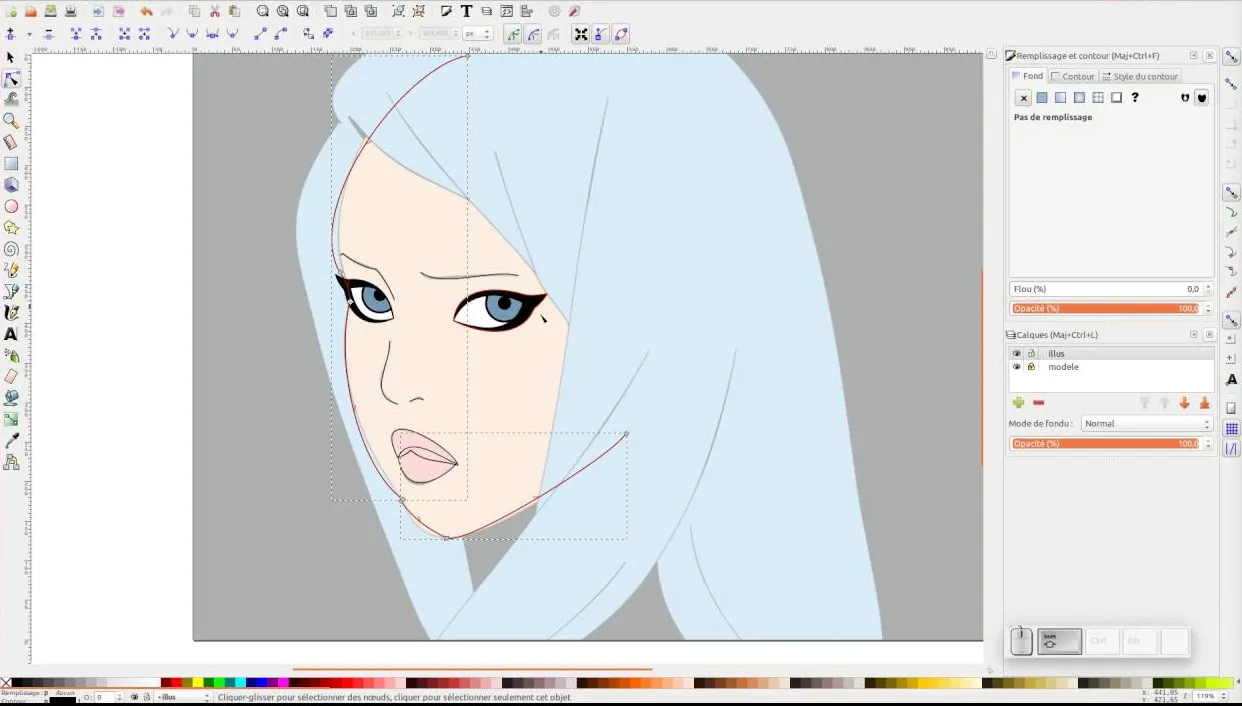Pick the Star tool
The width and height of the screenshot is (1242, 706).
click(x=11, y=227)
